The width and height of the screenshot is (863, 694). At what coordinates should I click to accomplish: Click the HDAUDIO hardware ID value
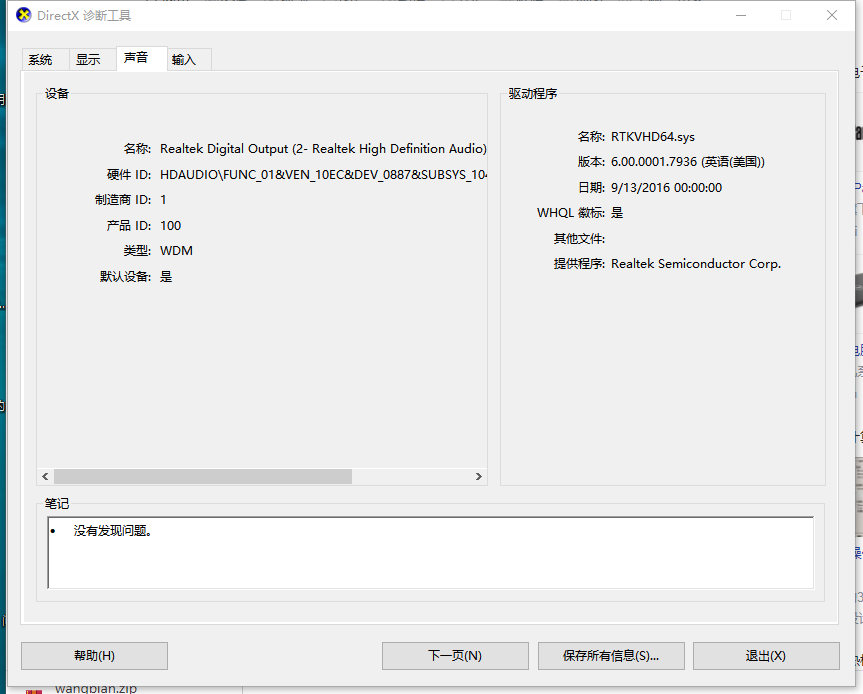(x=323, y=175)
